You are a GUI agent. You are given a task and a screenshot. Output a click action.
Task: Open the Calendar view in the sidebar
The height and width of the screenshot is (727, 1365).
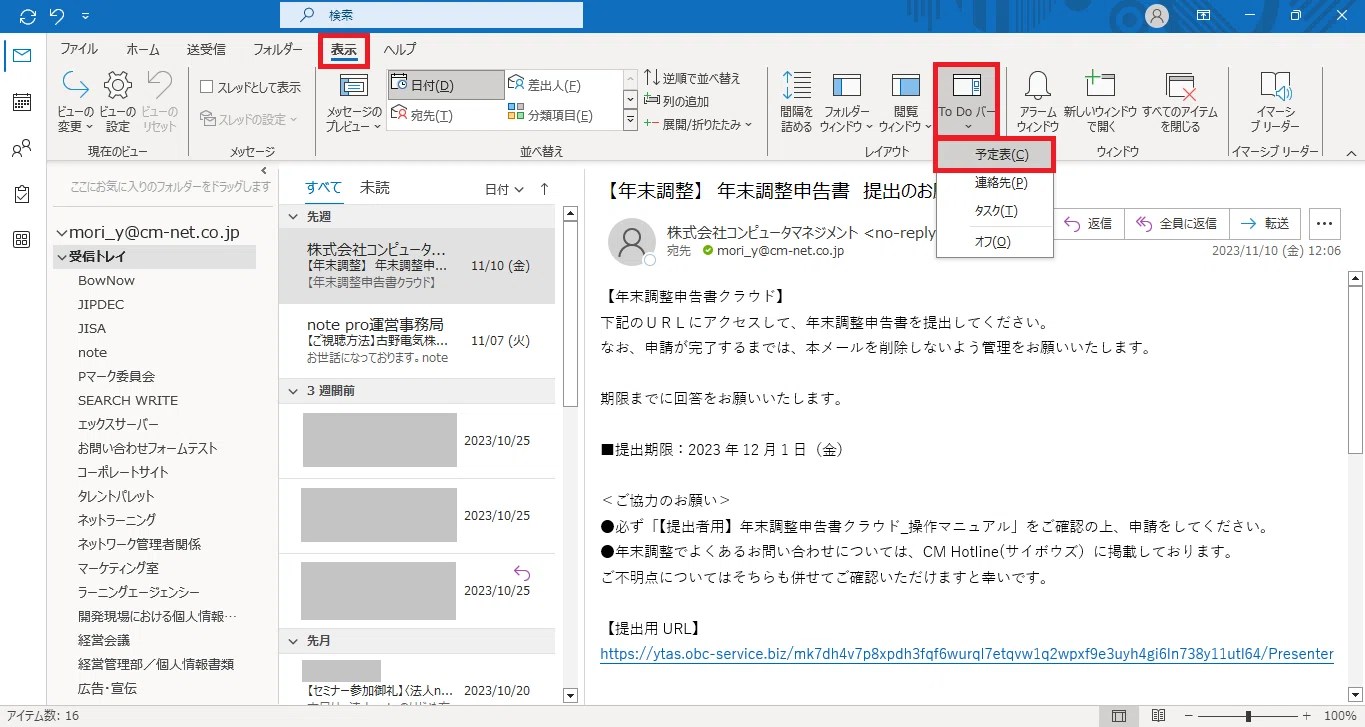pyautogui.click(x=22, y=102)
